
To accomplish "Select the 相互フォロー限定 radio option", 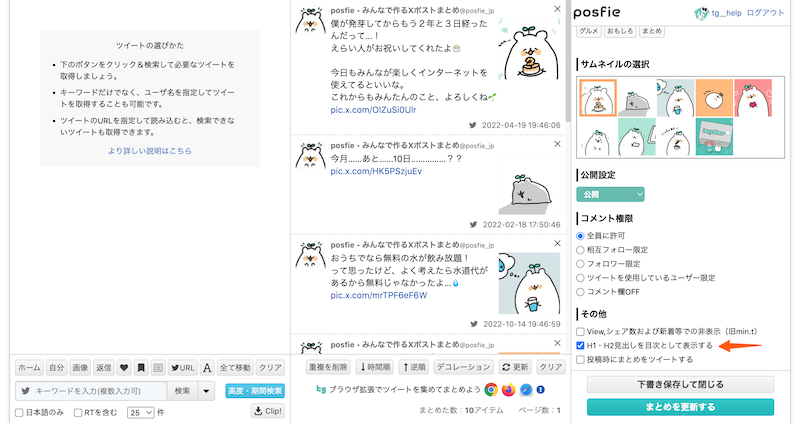I will click(582, 249).
